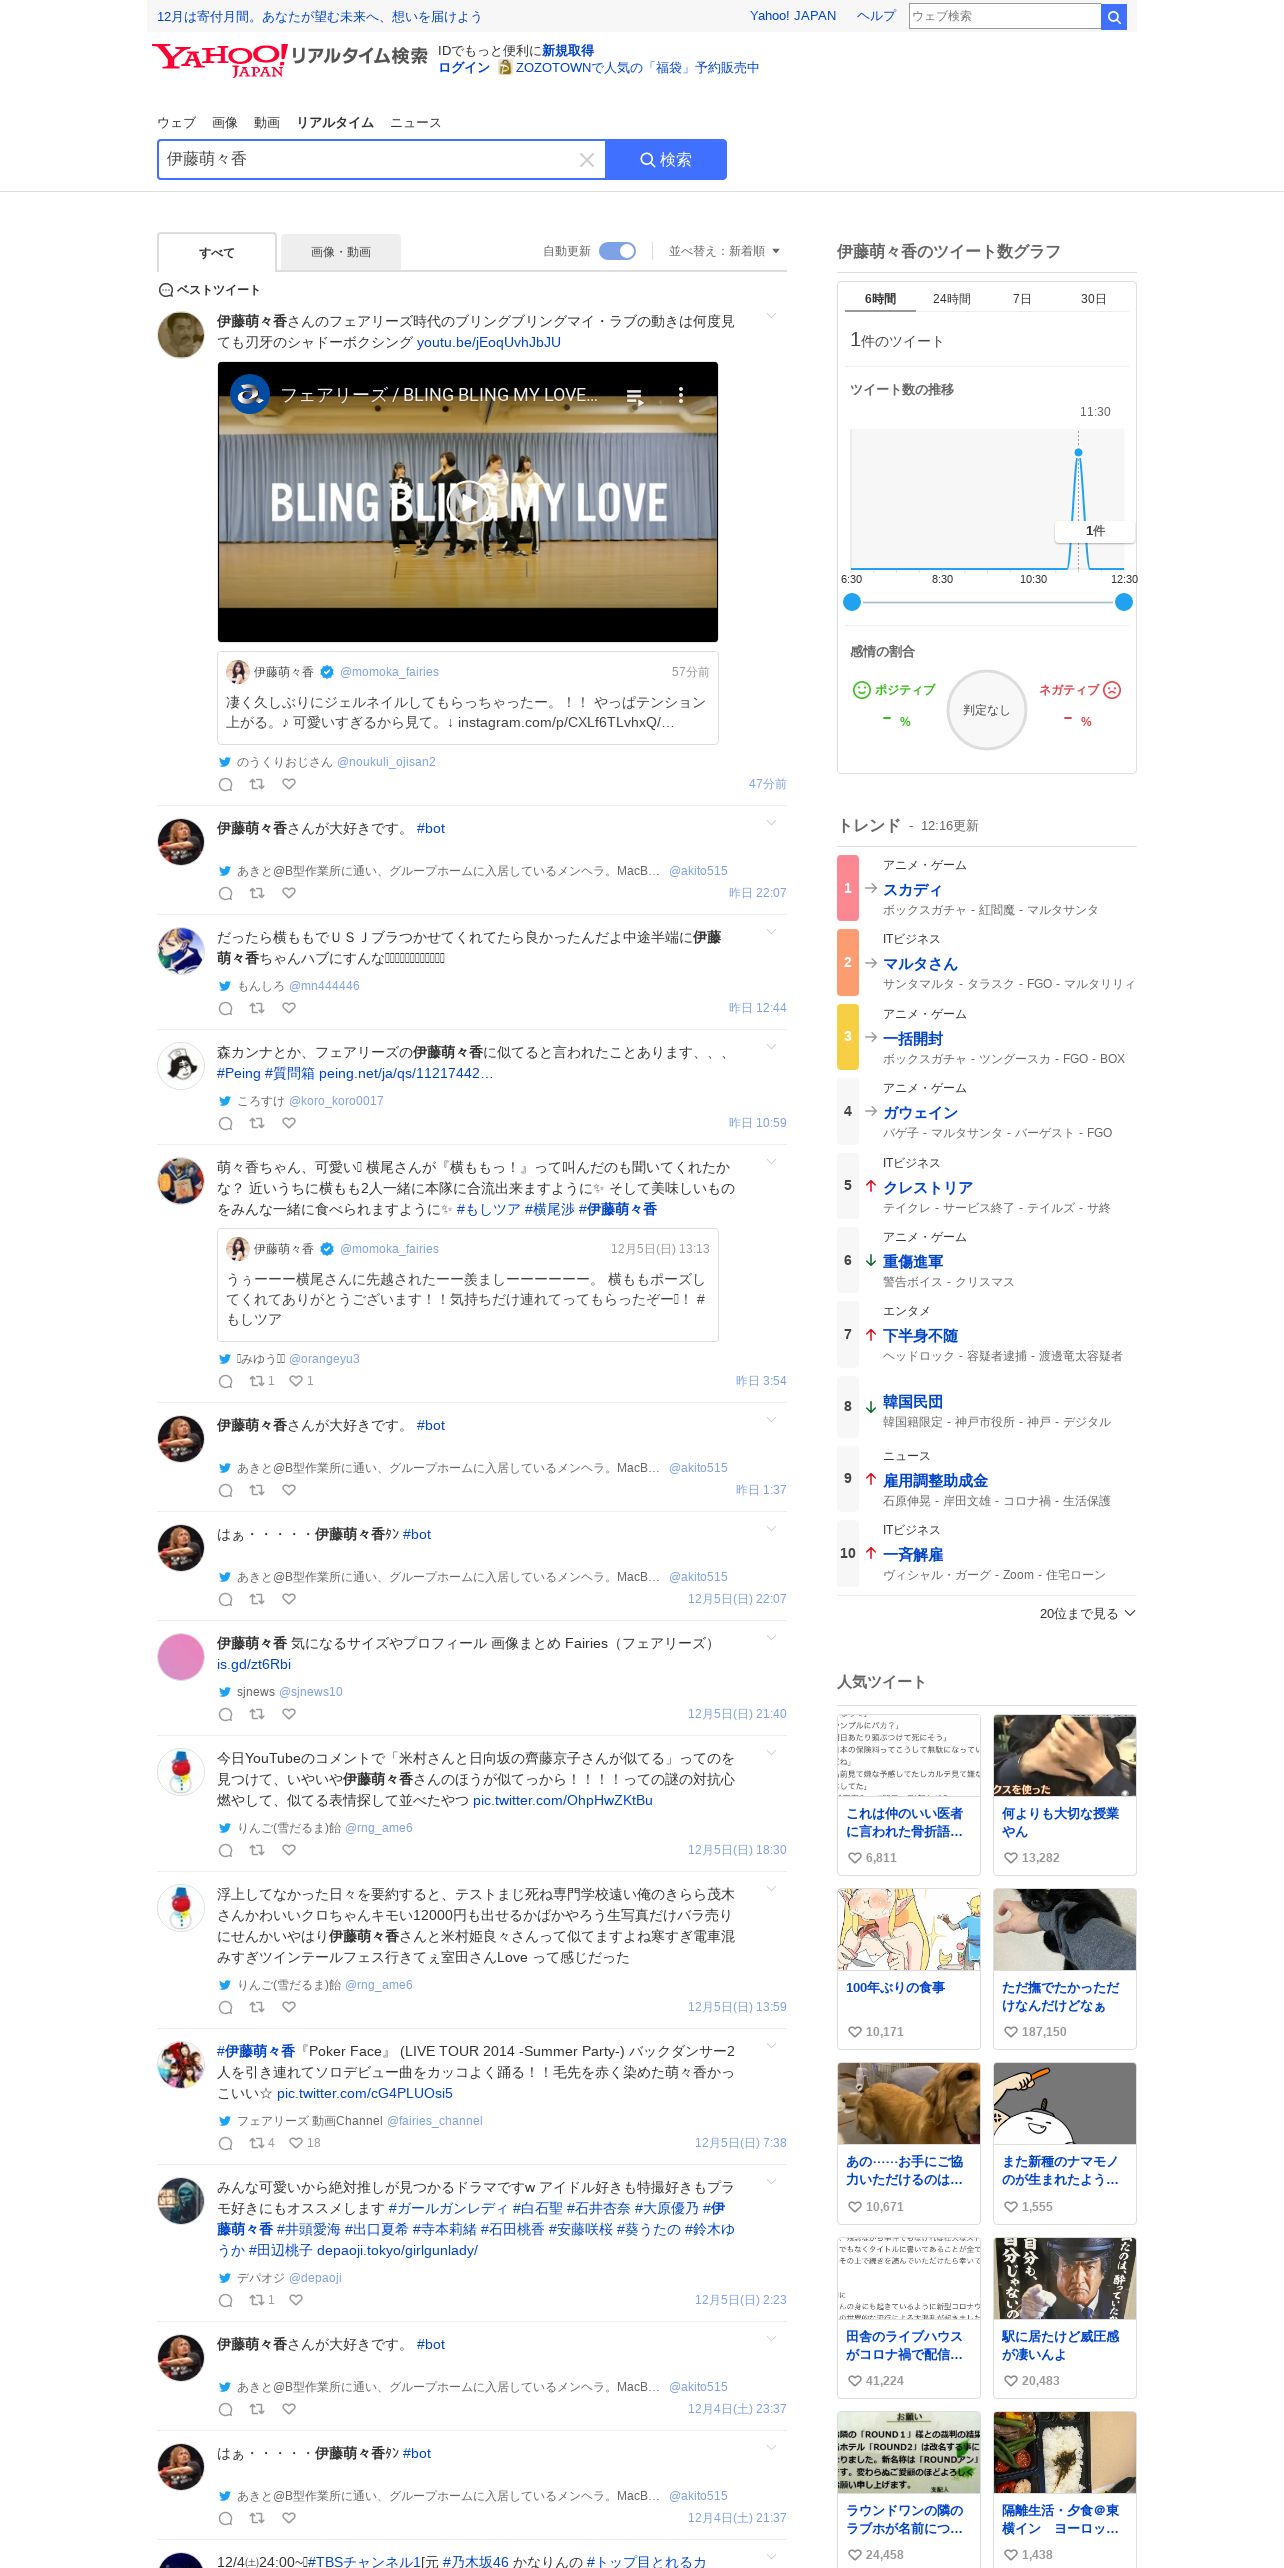Open the 雇用調整助成金 trend

(x=935, y=1481)
